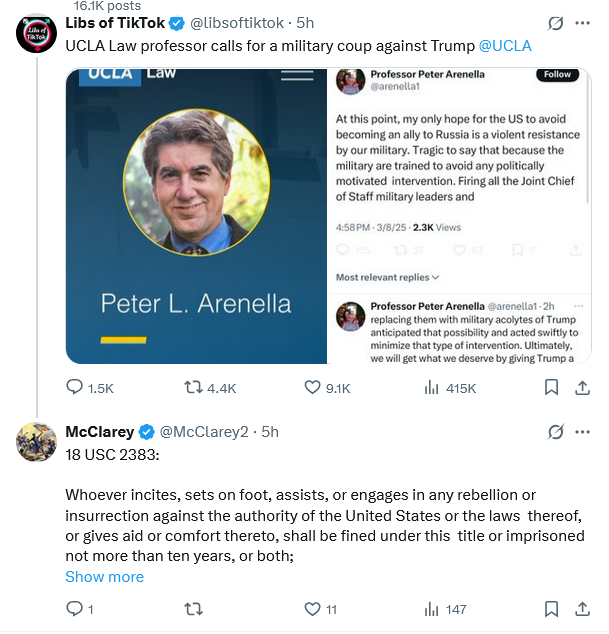Share the Libs of TikTok post
The height and width of the screenshot is (634, 609).
click(x=583, y=388)
